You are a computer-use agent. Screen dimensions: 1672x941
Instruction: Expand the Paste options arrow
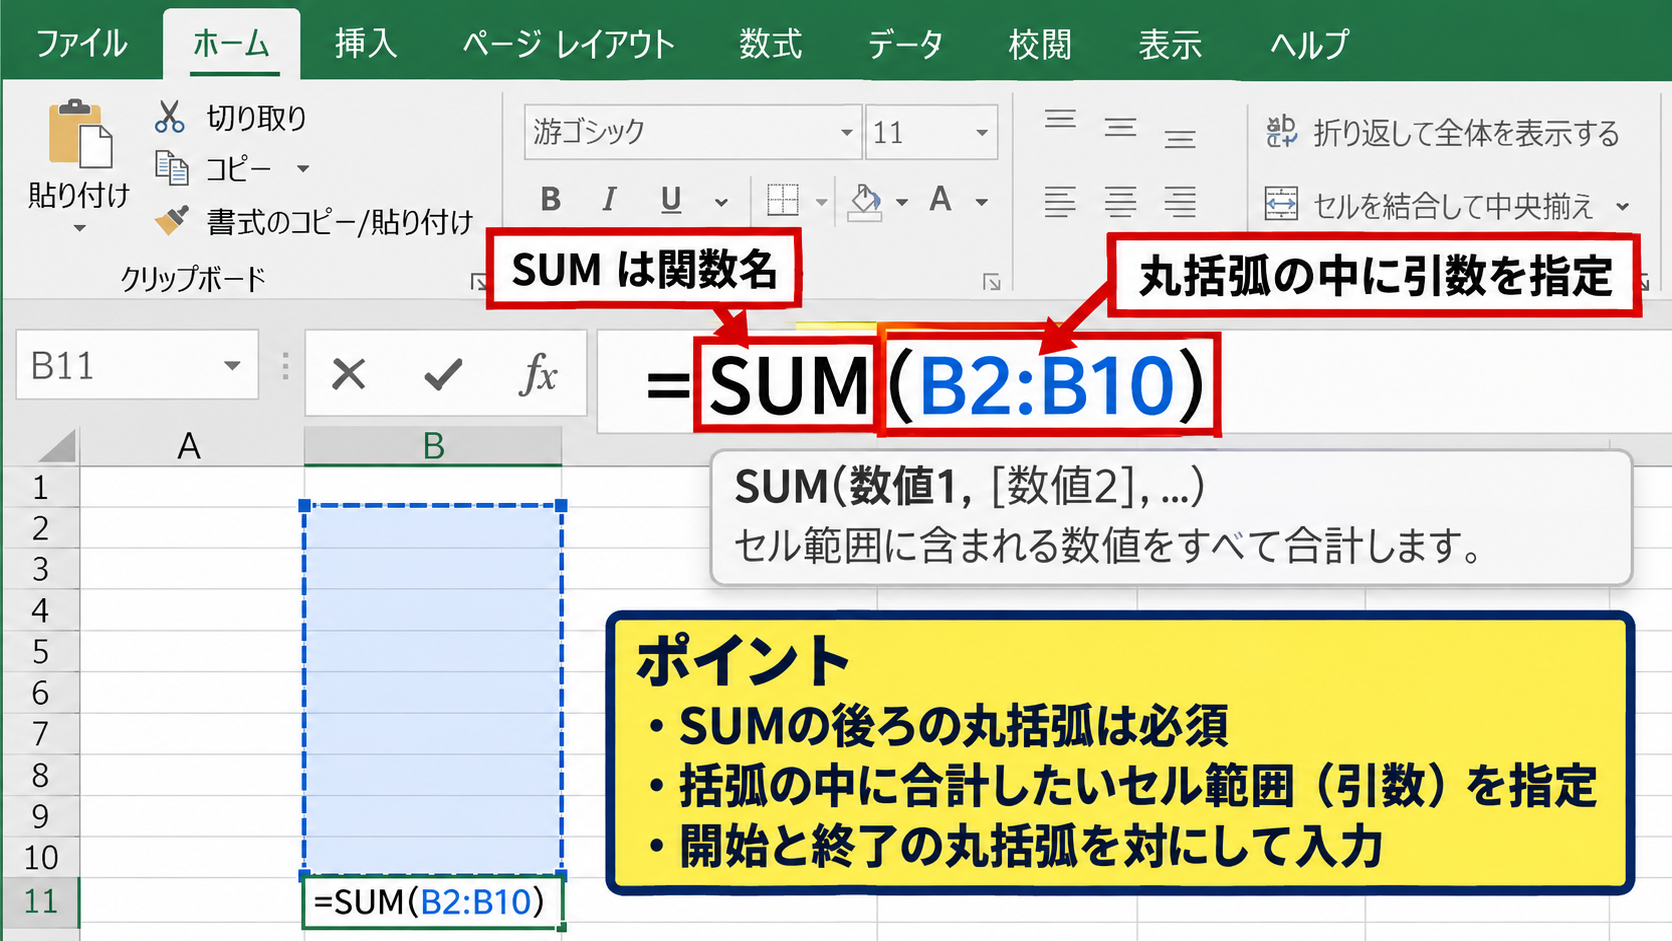79,228
